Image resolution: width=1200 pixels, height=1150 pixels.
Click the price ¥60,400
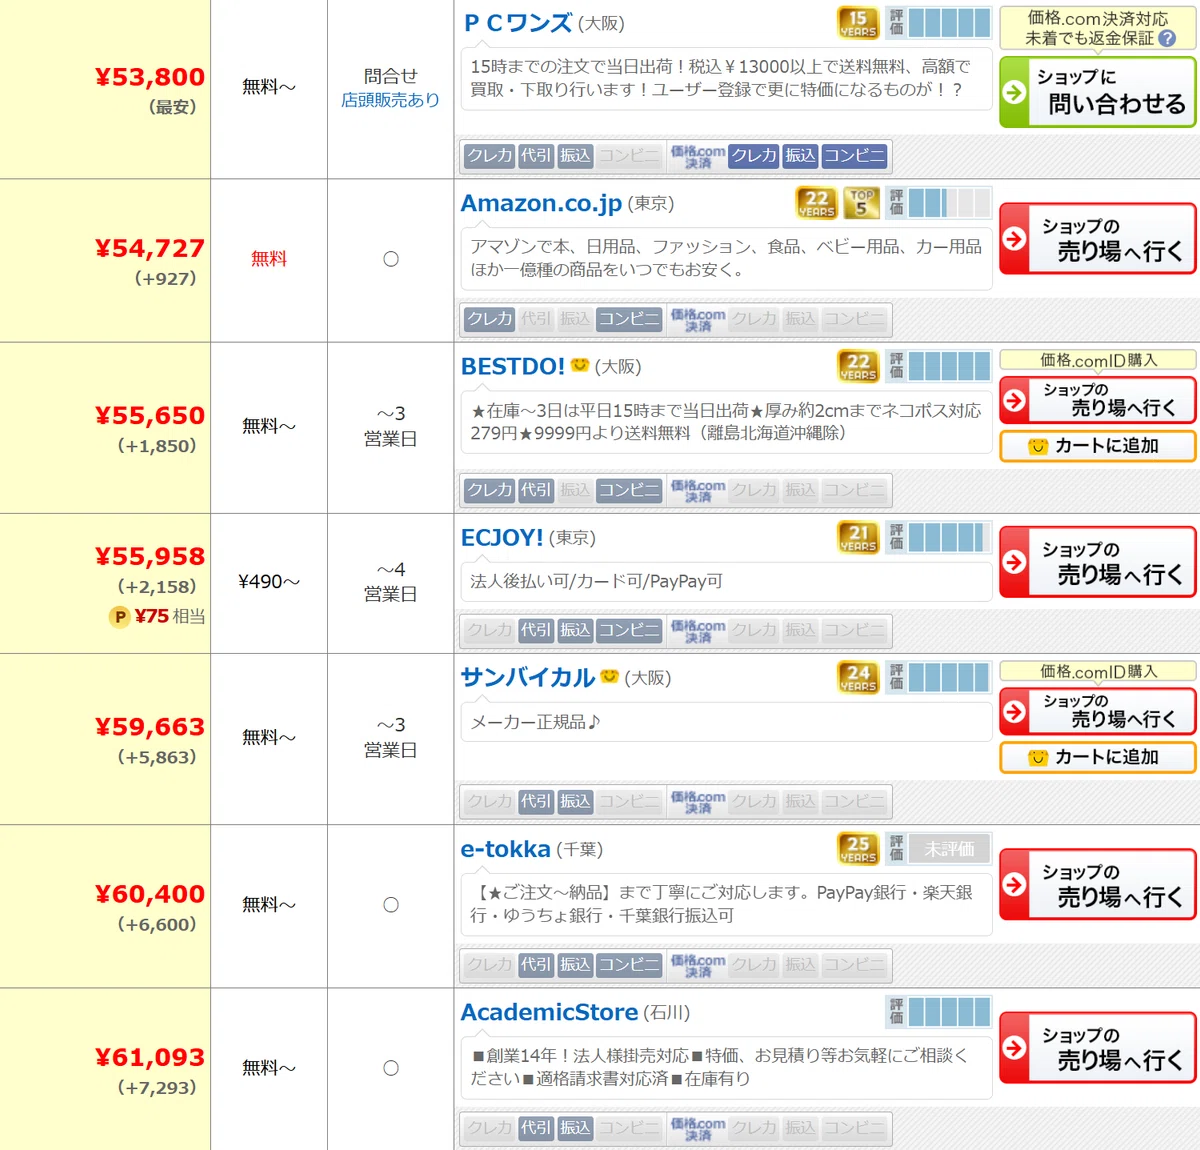150,894
